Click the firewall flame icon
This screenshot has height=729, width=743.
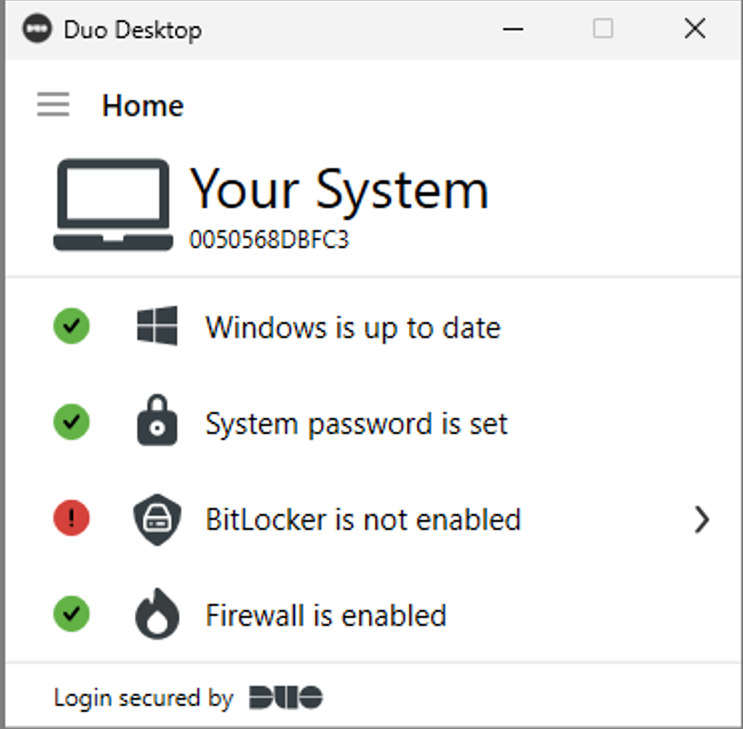click(x=157, y=614)
